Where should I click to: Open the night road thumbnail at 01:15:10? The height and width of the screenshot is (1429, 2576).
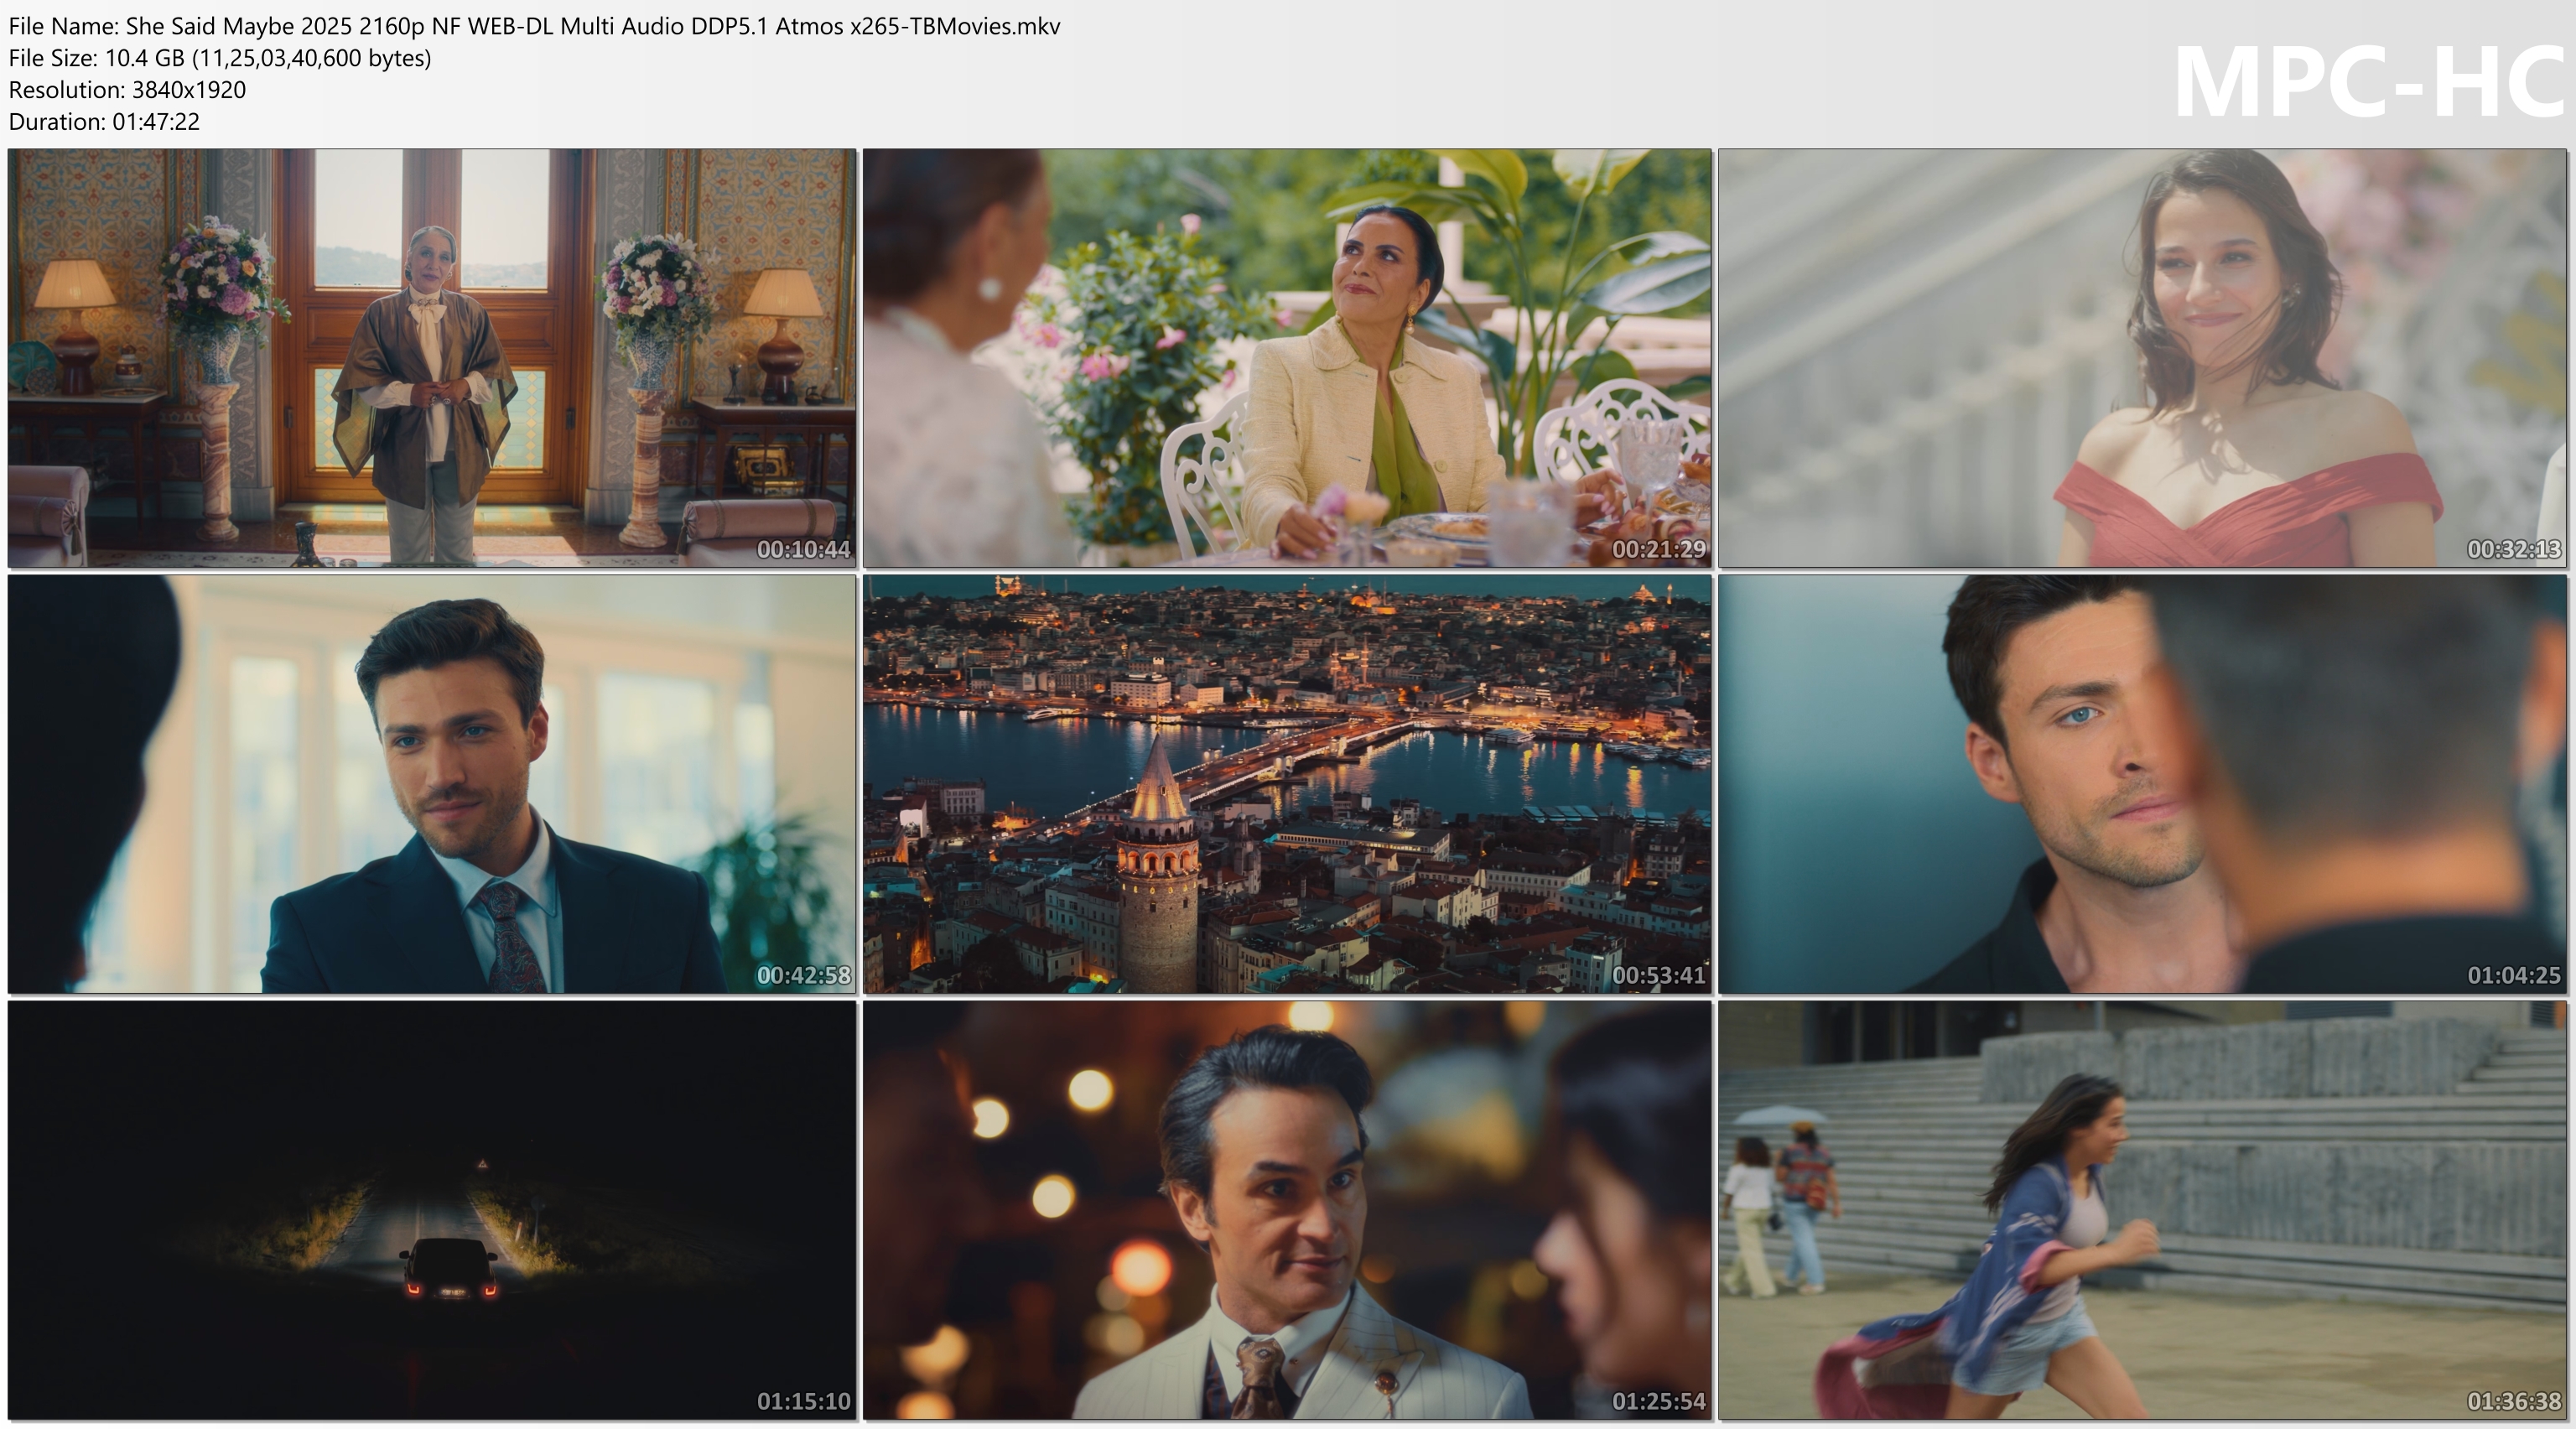pyautogui.click(x=432, y=1210)
